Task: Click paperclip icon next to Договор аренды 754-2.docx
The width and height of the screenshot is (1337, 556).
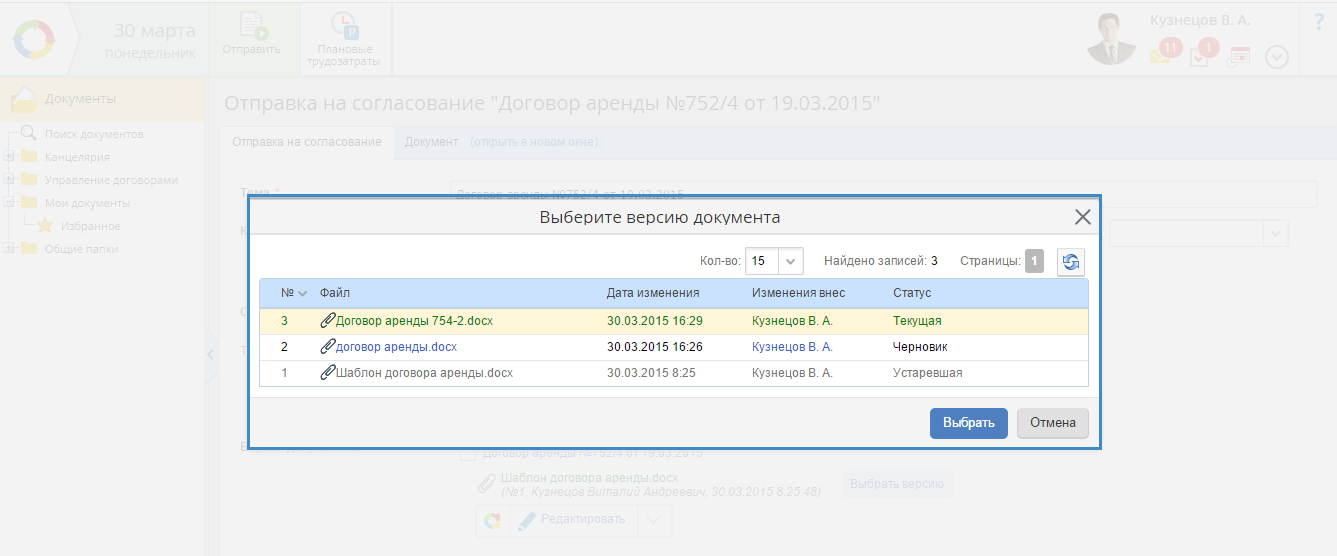Action: click(327, 321)
